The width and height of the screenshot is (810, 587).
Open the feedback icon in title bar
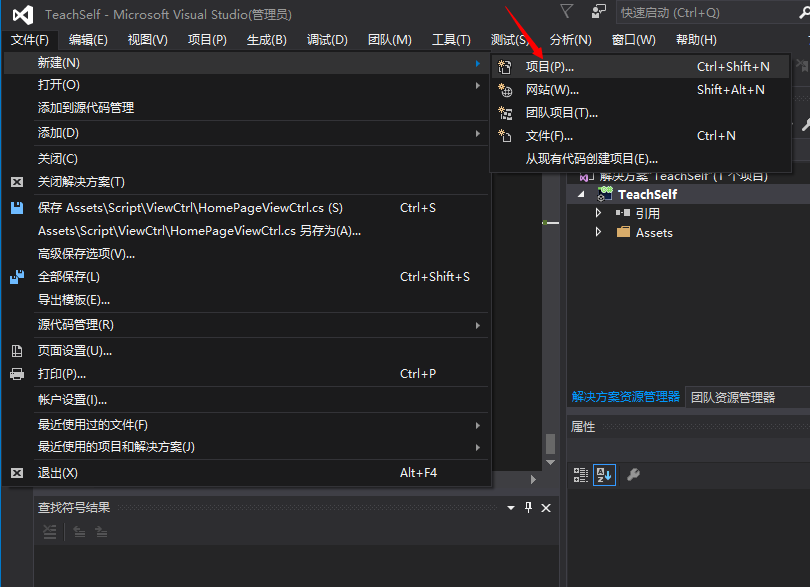pos(598,11)
